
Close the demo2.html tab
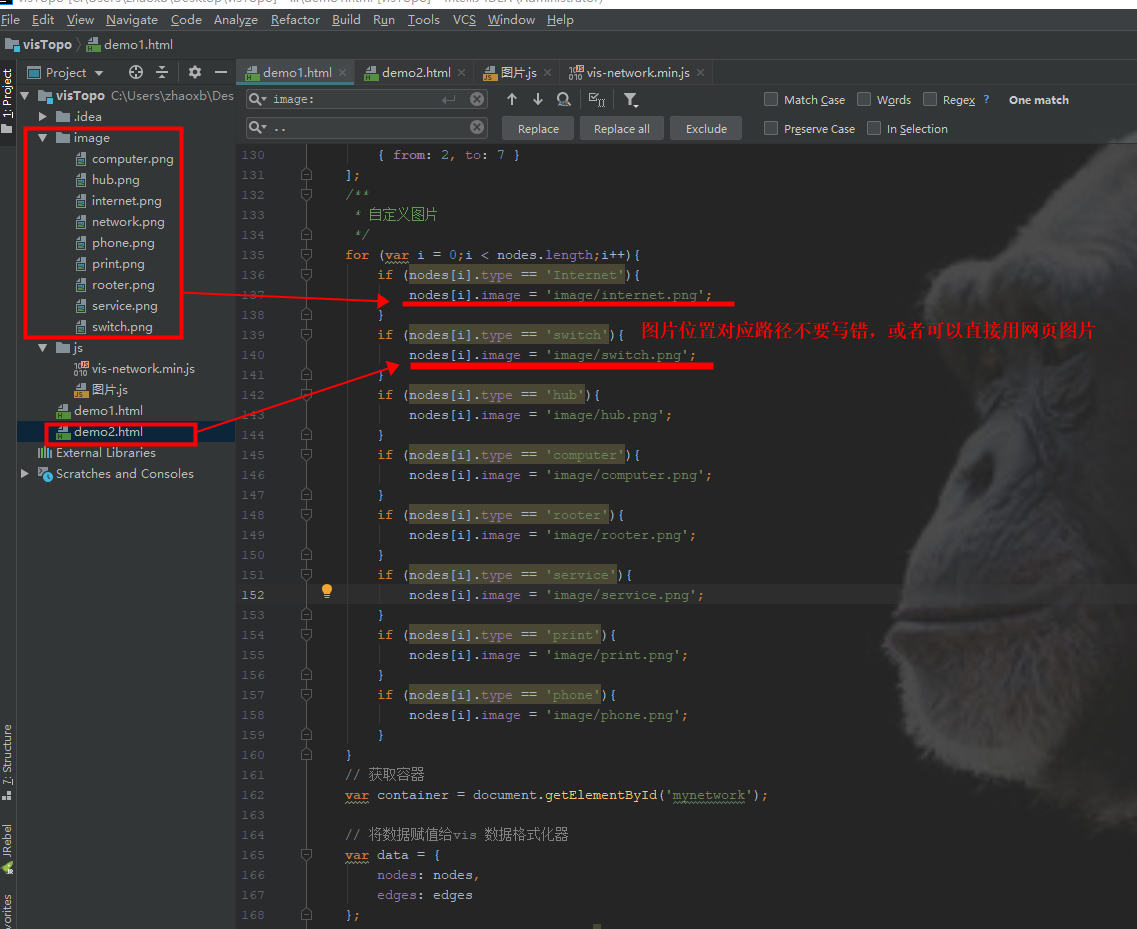click(x=461, y=73)
